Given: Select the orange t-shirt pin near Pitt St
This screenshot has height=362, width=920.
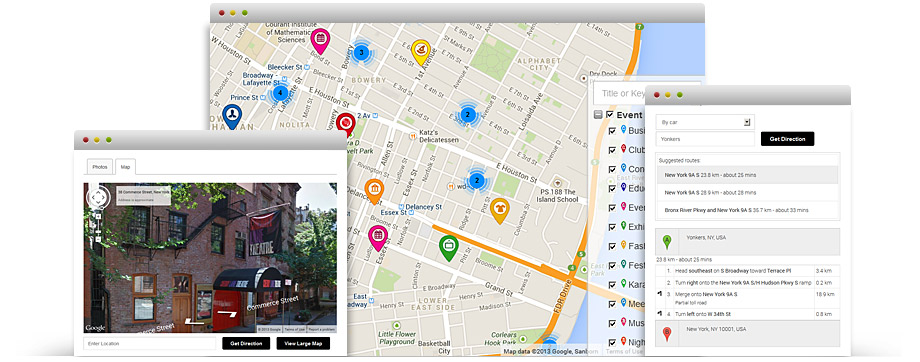Looking at the screenshot, I should pos(499,210).
